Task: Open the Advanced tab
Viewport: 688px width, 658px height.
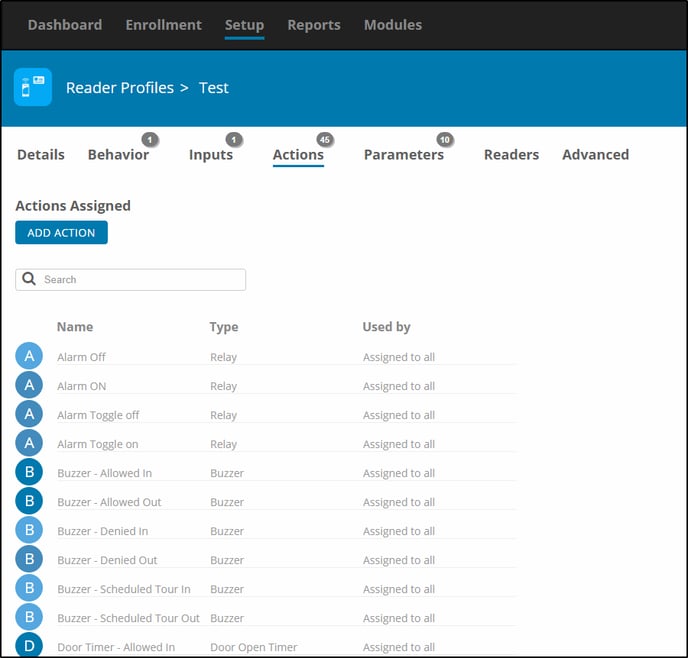Action: click(595, 155)
